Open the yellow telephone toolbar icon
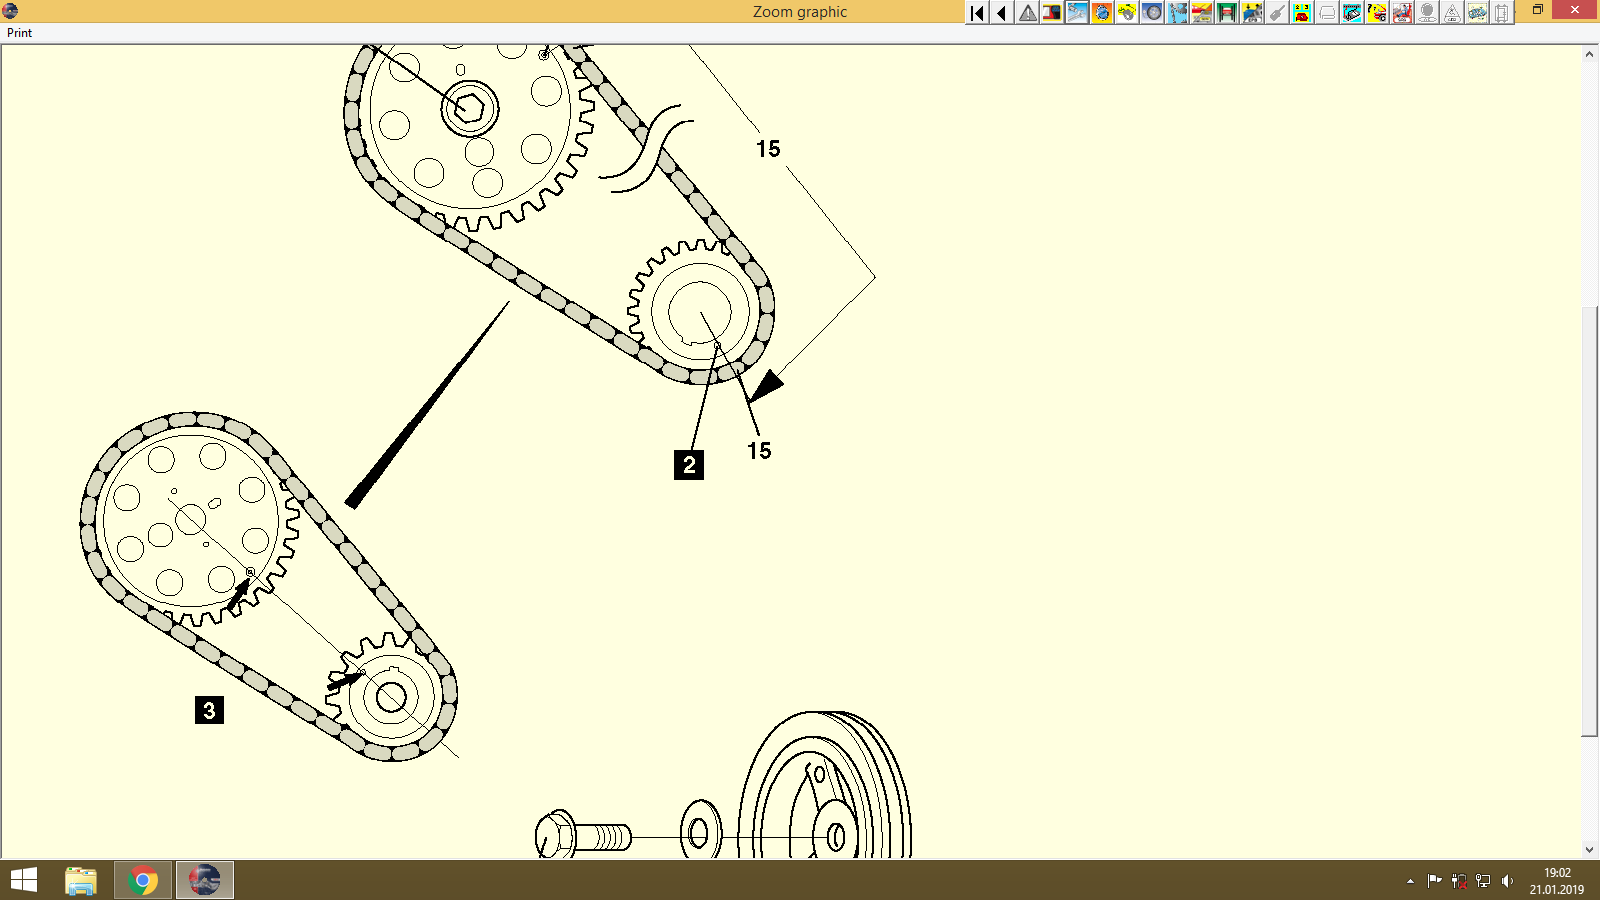 pos(1301,13)
